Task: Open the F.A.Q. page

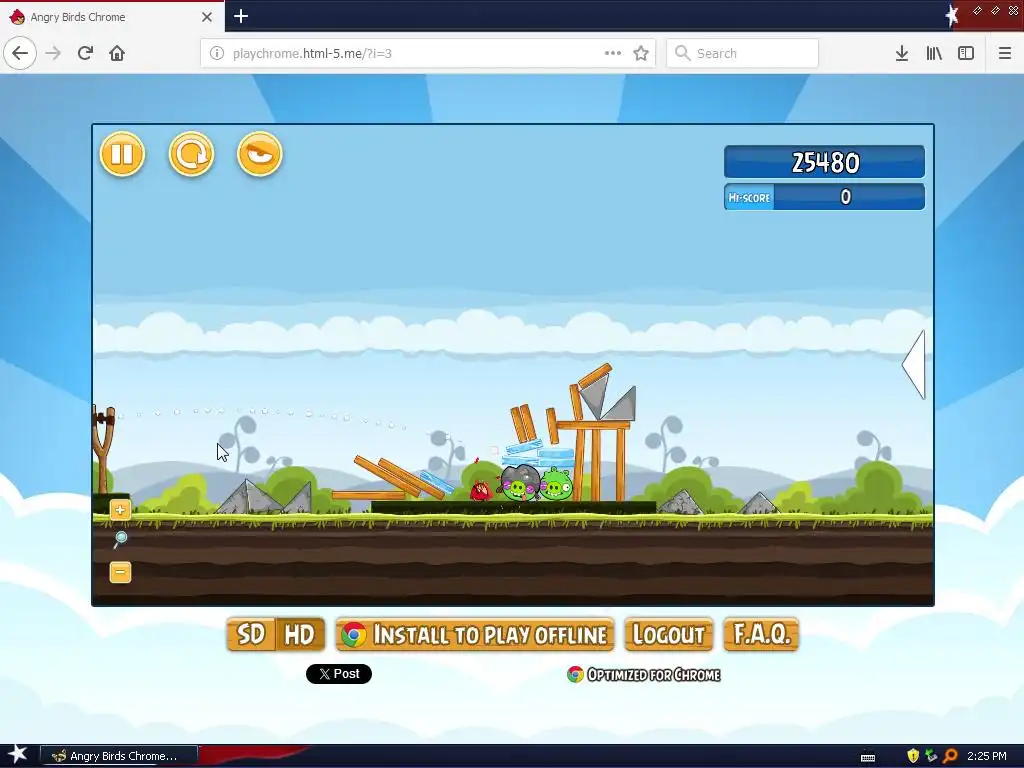Action: pyautogui.click(x=761, y=634)
